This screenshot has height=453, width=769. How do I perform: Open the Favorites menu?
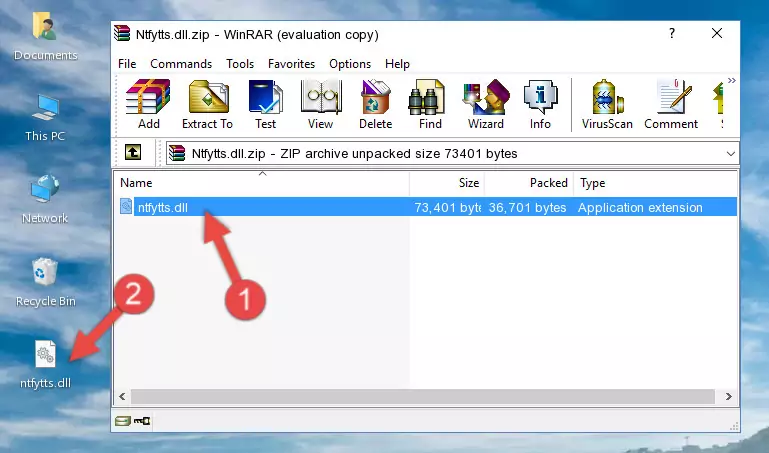pyautogui.click(x=291, y=64)
